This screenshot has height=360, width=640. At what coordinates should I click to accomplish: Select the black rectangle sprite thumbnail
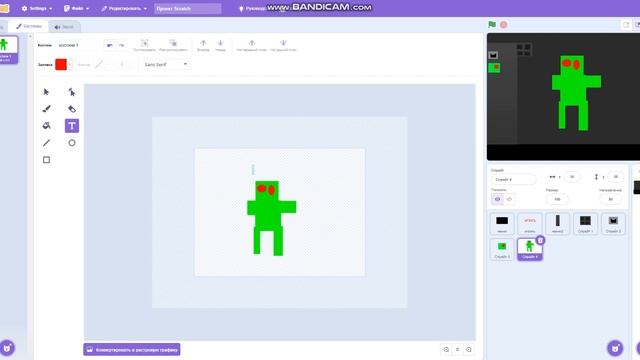click(502, 224)
